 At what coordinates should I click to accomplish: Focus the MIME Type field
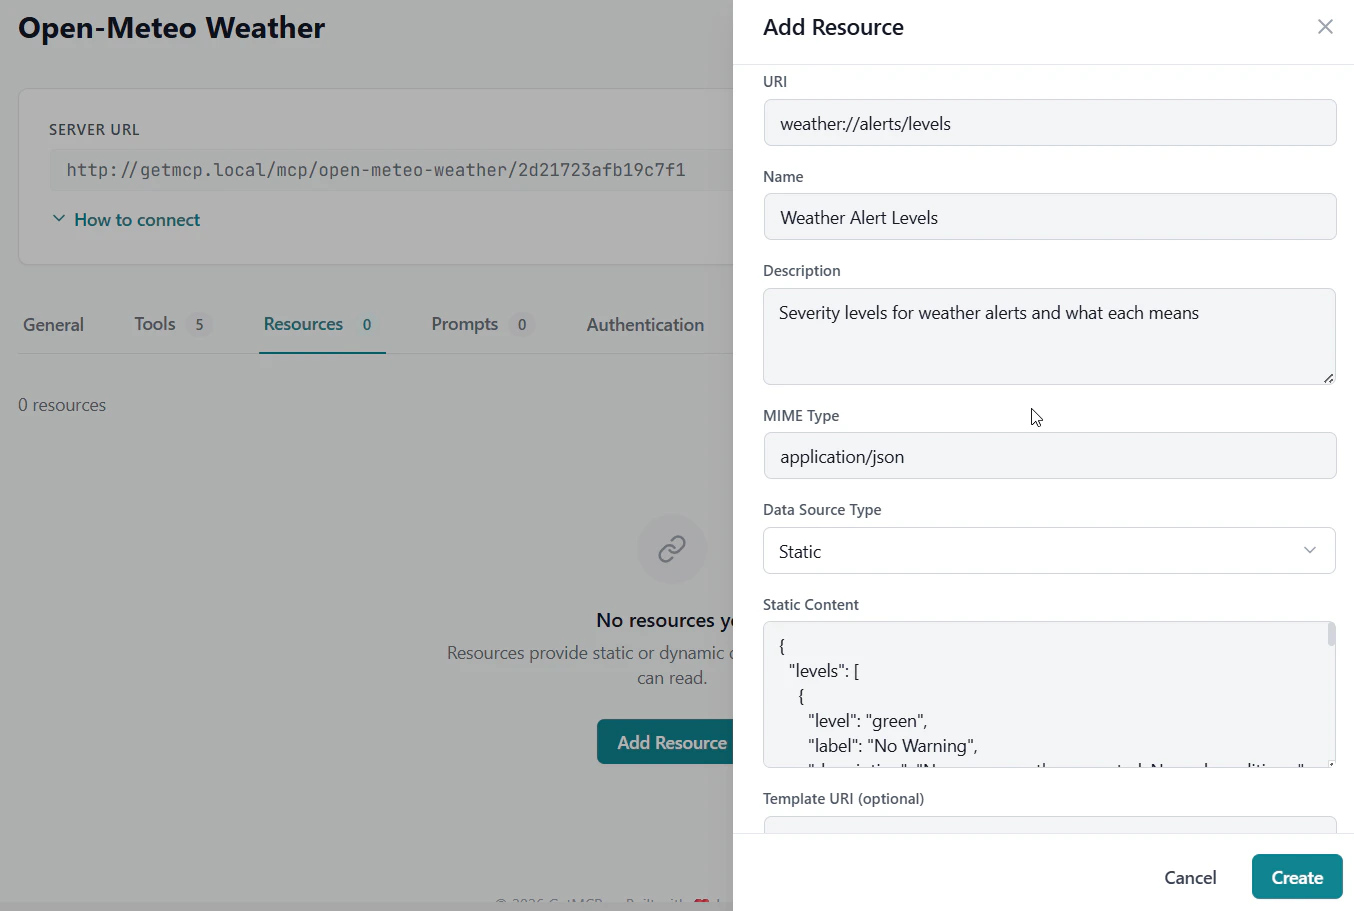[1049, 456]
